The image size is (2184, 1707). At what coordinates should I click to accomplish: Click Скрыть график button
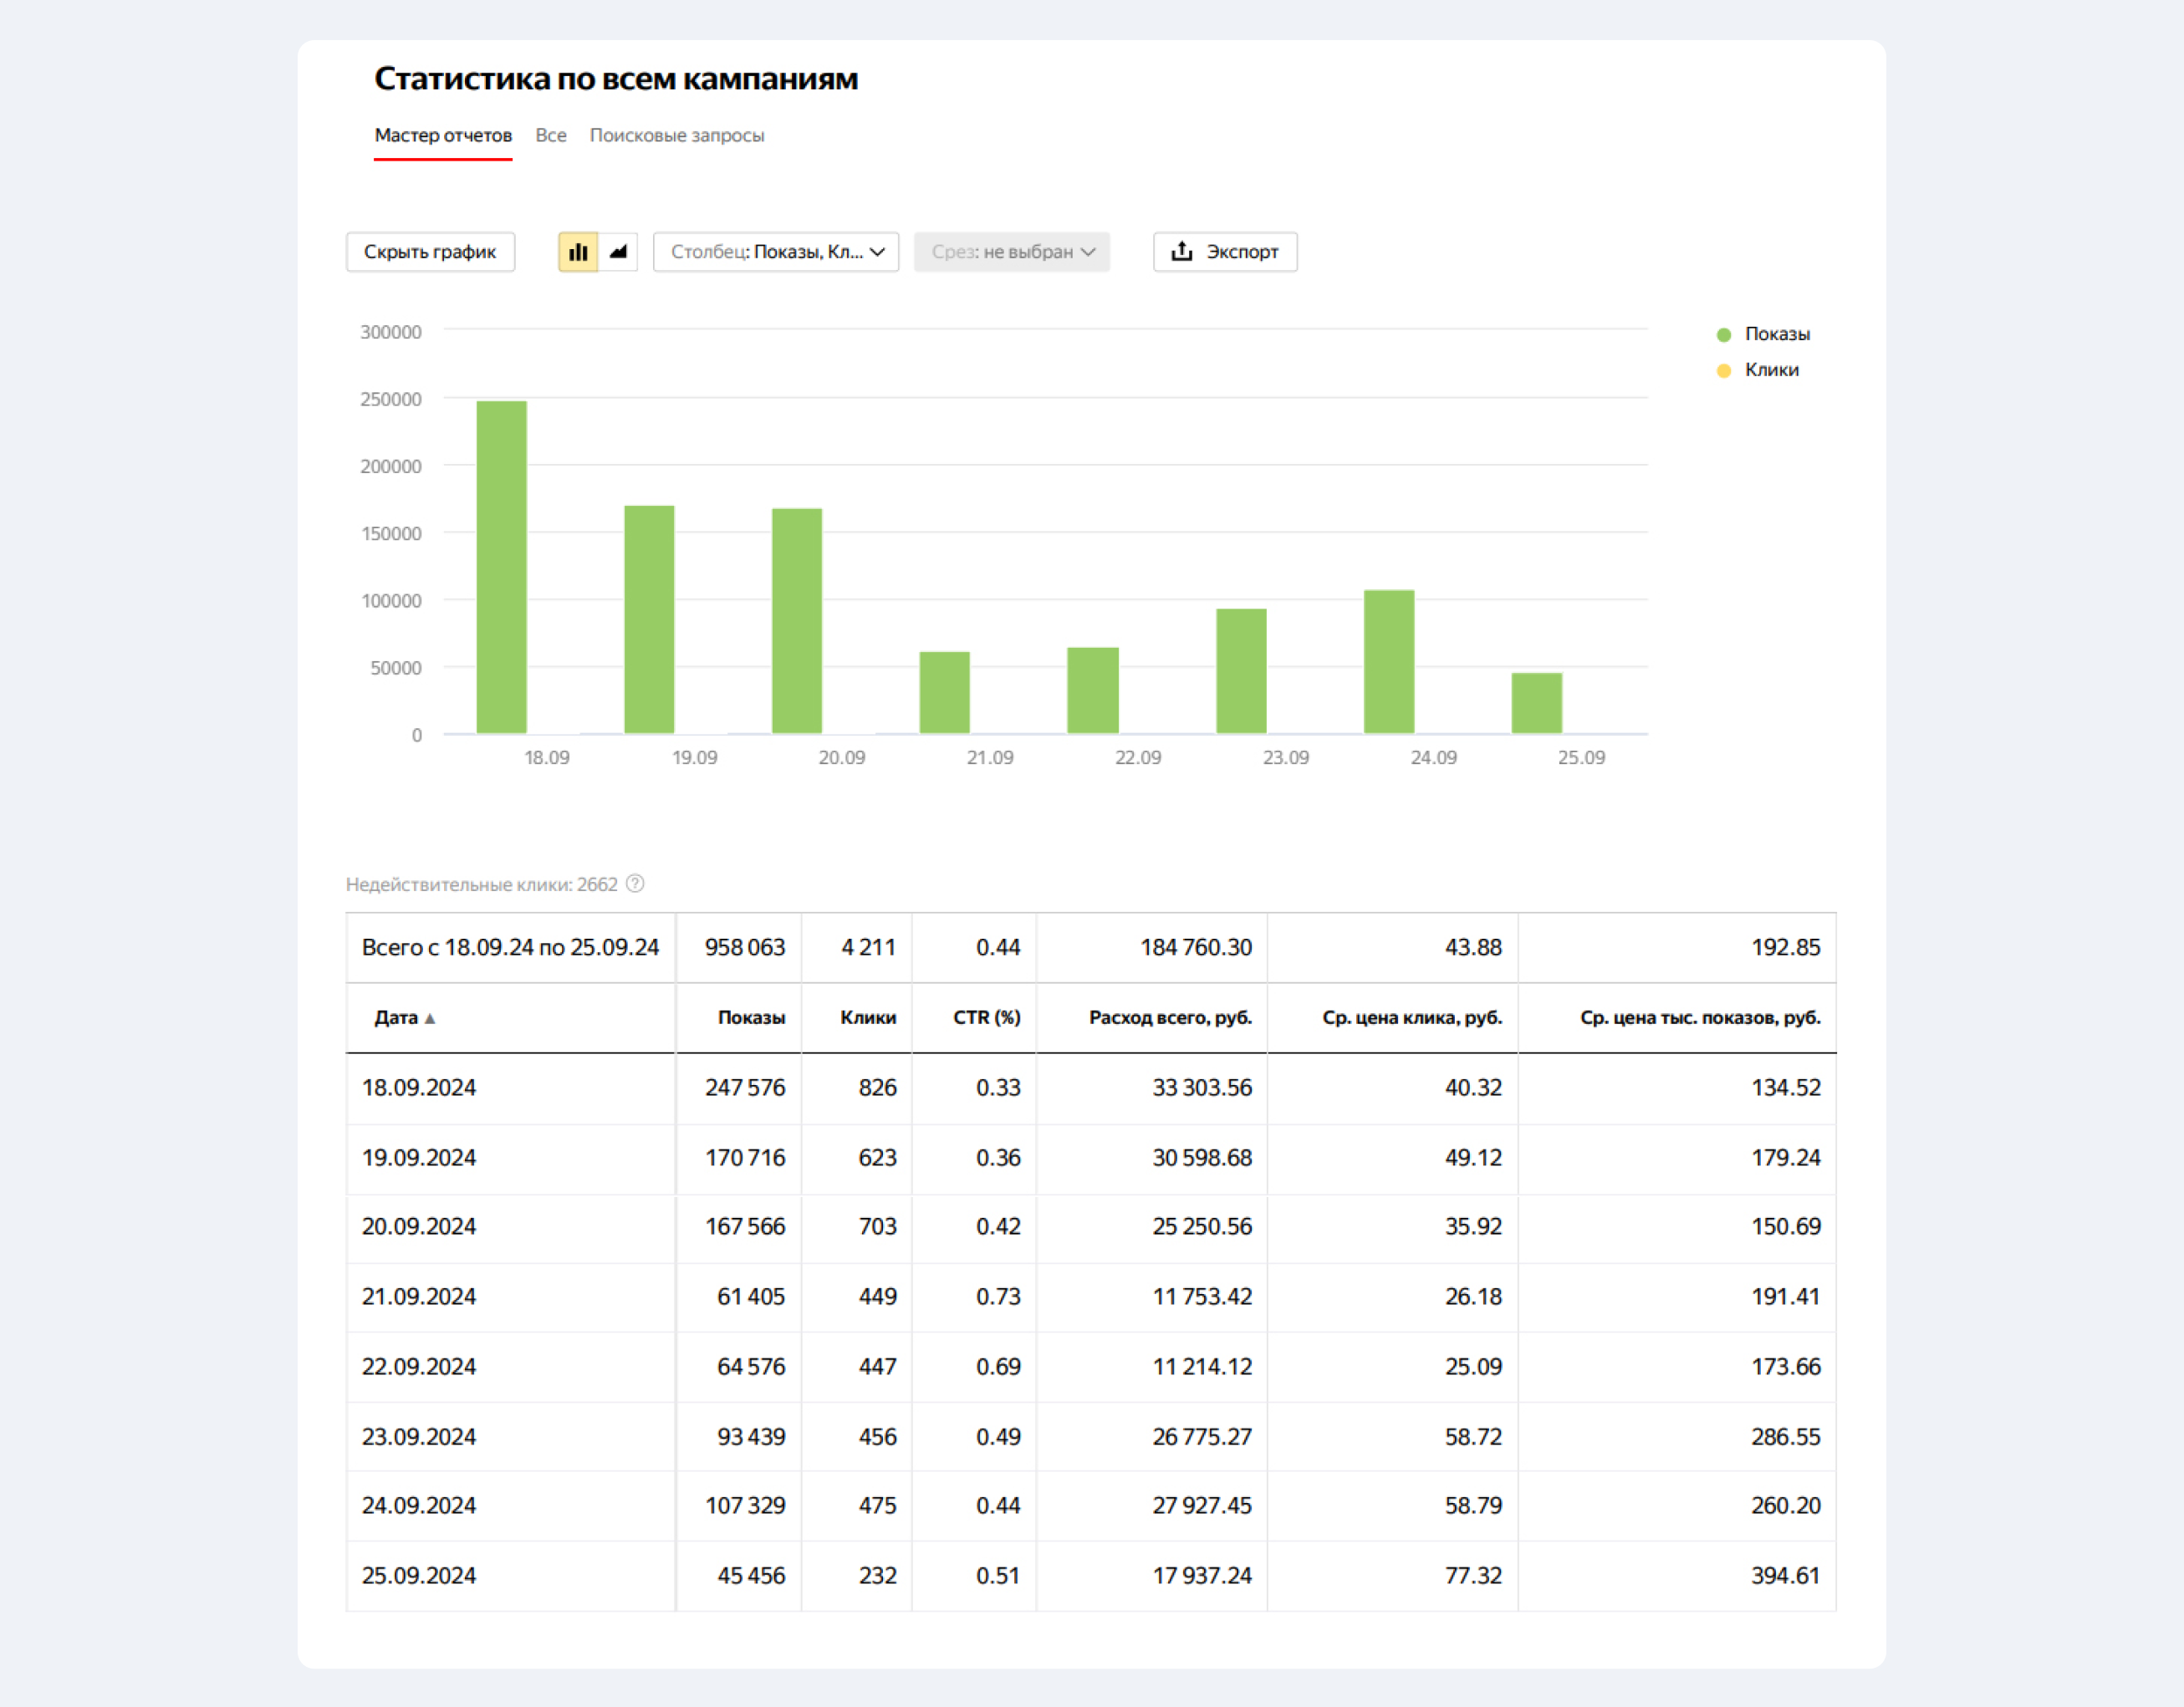coord(430,252)
